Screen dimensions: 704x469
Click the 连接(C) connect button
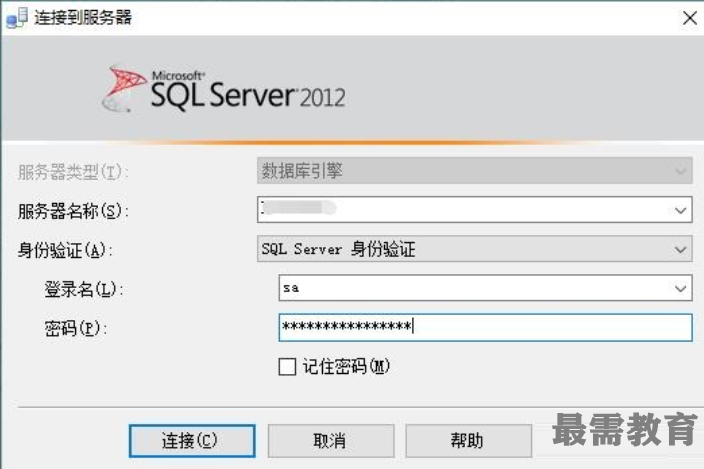point(192,441)
